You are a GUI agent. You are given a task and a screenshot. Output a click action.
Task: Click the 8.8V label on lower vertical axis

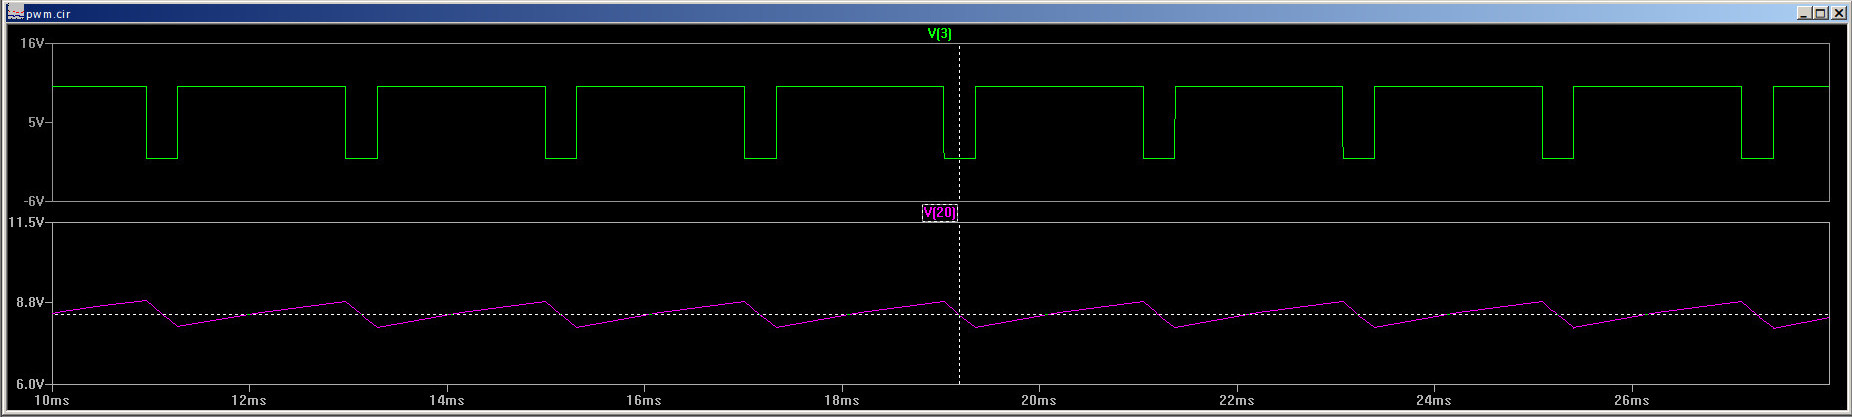point(29,302)
